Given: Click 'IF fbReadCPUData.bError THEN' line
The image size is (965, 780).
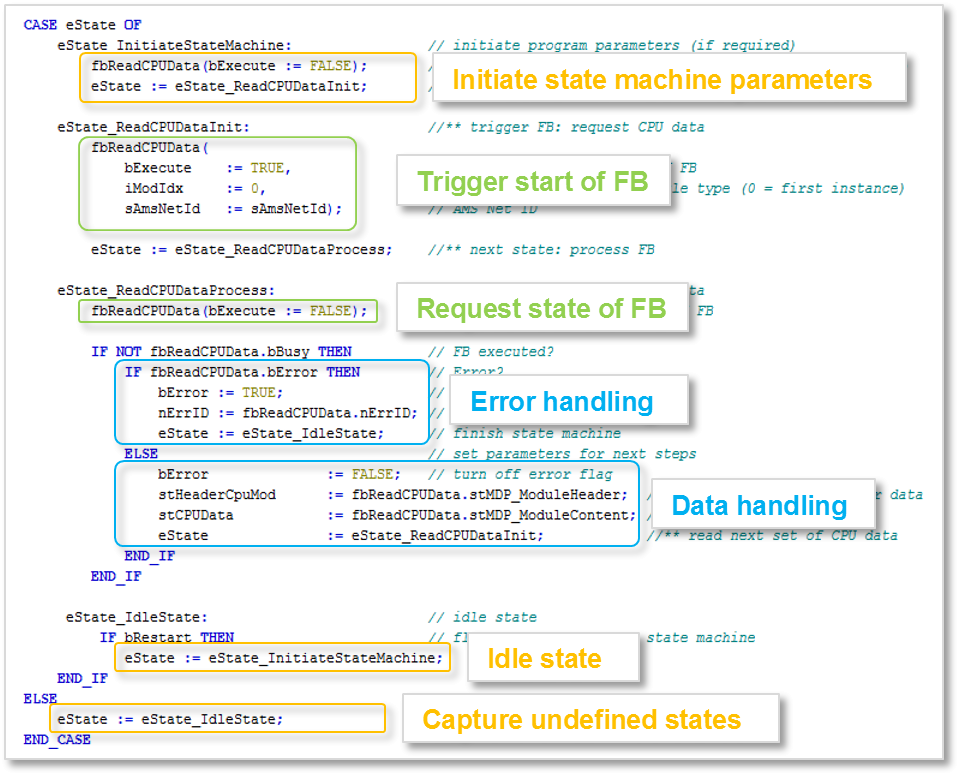Looking at the screenshot, I should click(242, 372).
